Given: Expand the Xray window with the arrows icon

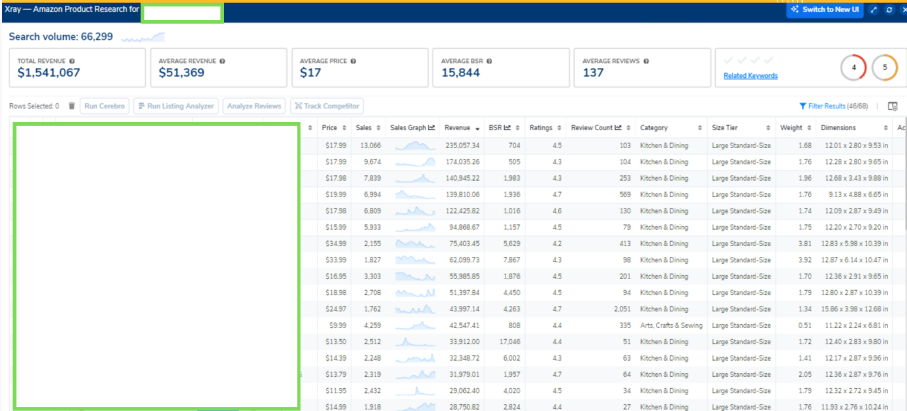Looking at the screenshot, I should (874, 10).
